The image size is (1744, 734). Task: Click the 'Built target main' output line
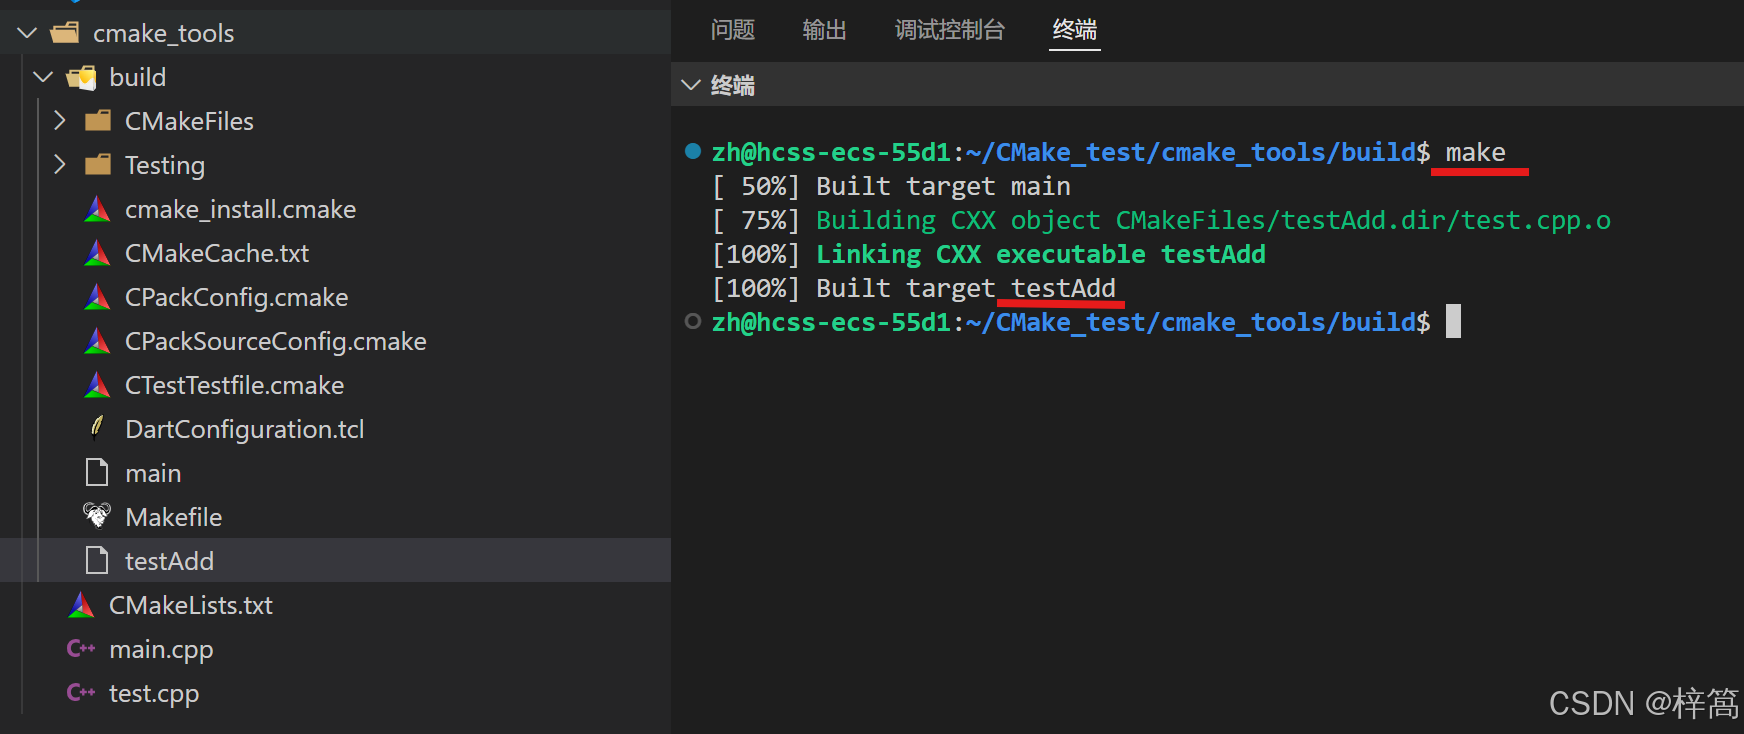891,186
